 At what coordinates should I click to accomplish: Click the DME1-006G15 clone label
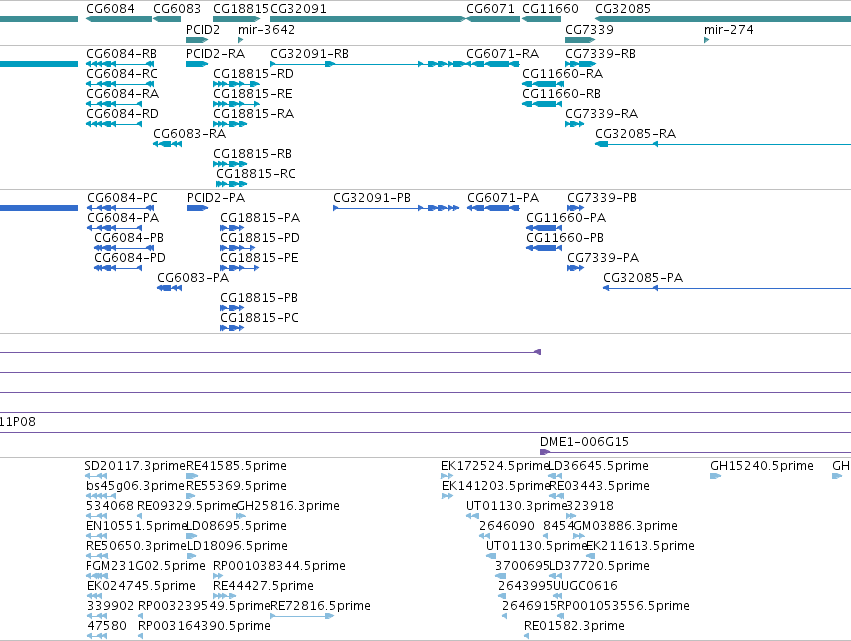tap(585, 442)
